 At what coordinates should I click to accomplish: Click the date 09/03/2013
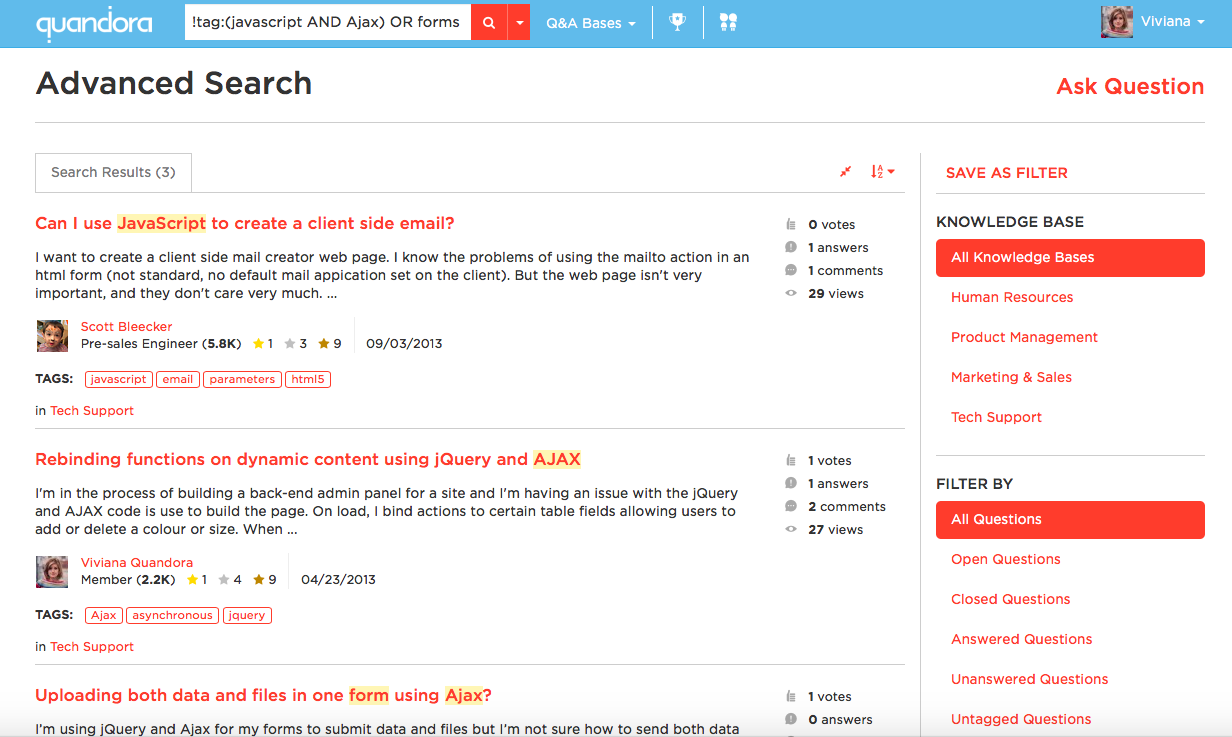404,343
